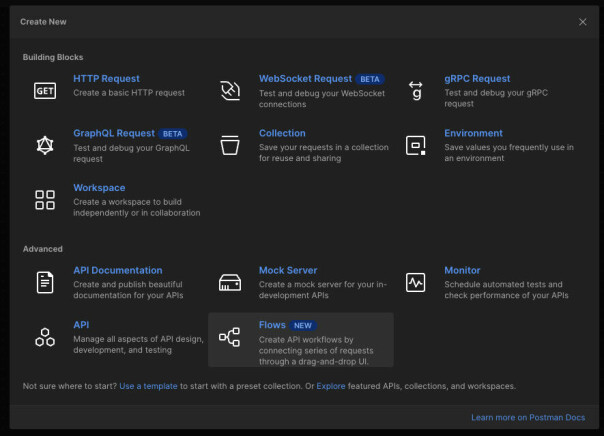The width and height of the screenshot is (604, 436).
Task: Open API Documentation title link
Action: point(118,270)
